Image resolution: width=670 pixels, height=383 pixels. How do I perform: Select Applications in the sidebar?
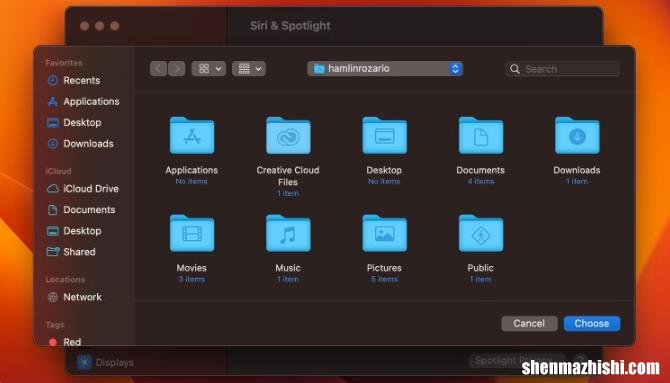pos(83,101)
